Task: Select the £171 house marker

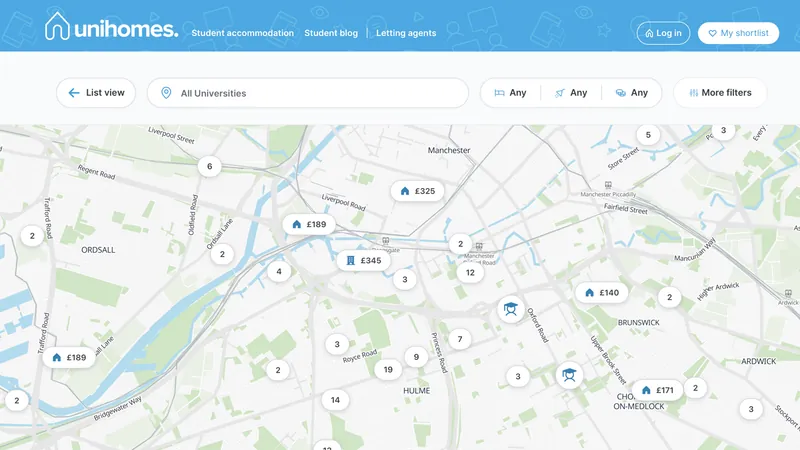Action: (x=657, y=390)
